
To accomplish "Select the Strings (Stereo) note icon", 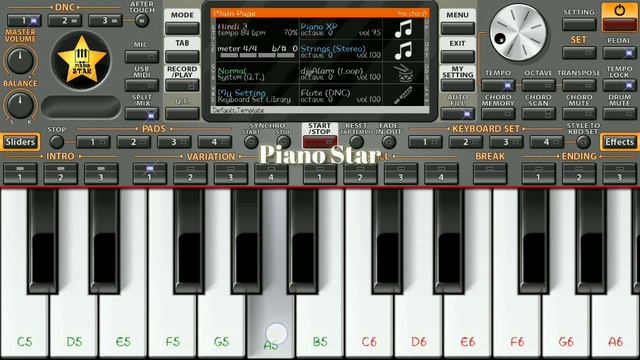I will click(403, 51).
